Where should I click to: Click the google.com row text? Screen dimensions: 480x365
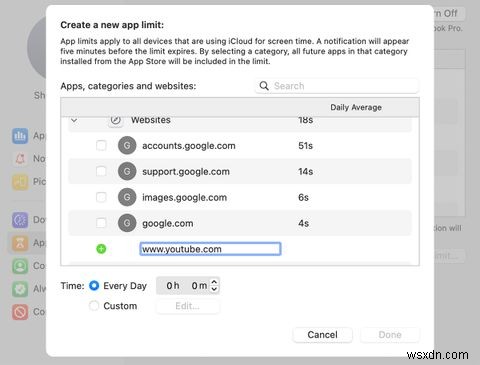point(168,223)
